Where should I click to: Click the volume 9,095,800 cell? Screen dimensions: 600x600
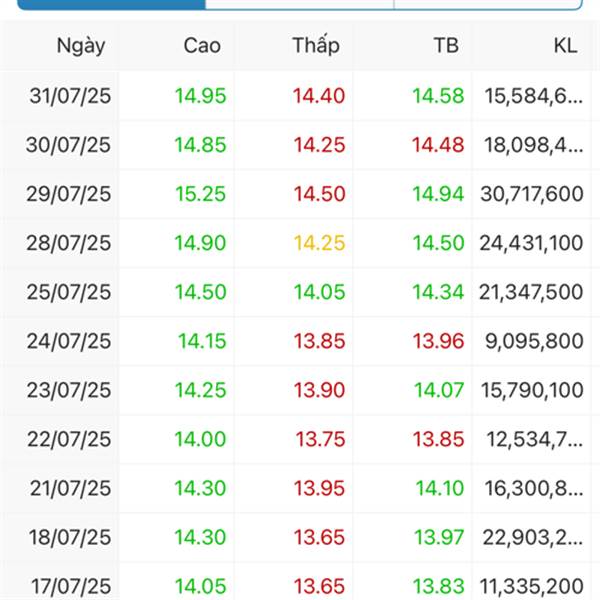point(535,341)
